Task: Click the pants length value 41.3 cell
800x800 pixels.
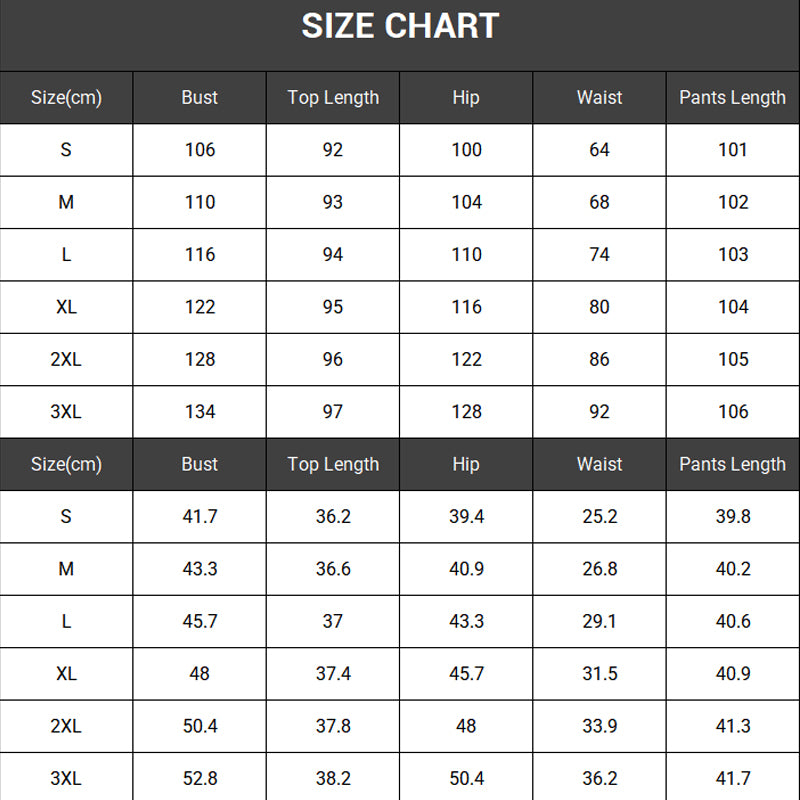Action: coord(733,726)
